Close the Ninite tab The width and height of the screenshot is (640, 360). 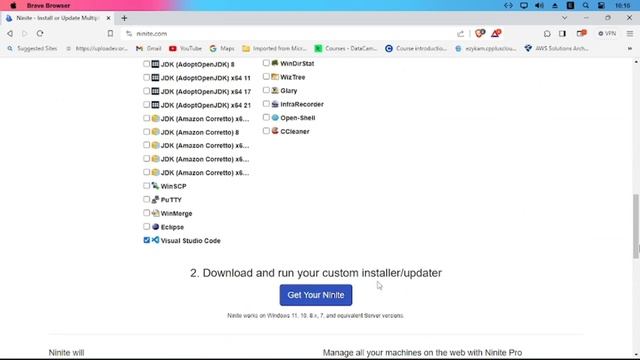click(108, 18)
